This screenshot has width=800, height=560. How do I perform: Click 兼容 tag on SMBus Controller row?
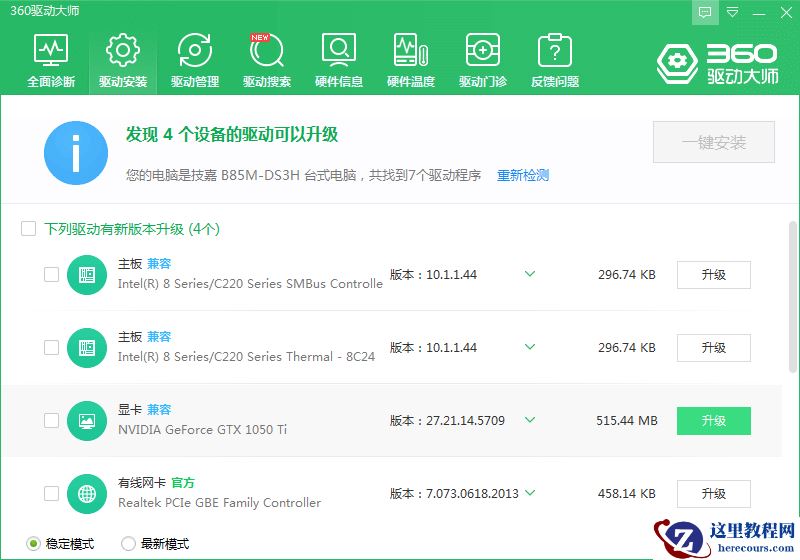(159, 264)
